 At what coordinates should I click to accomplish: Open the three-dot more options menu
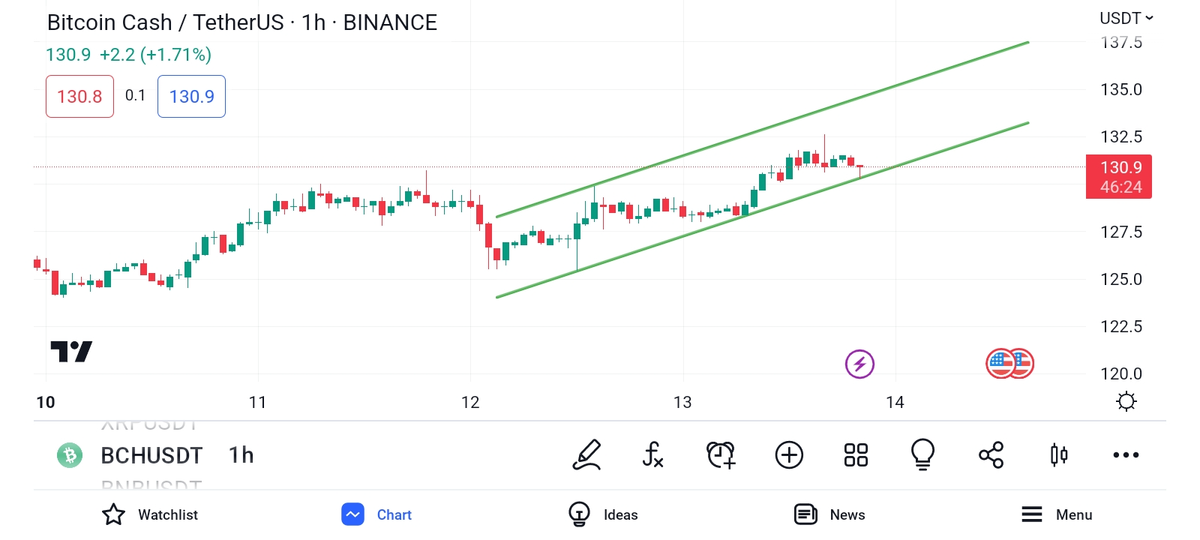pos(1126,455)
